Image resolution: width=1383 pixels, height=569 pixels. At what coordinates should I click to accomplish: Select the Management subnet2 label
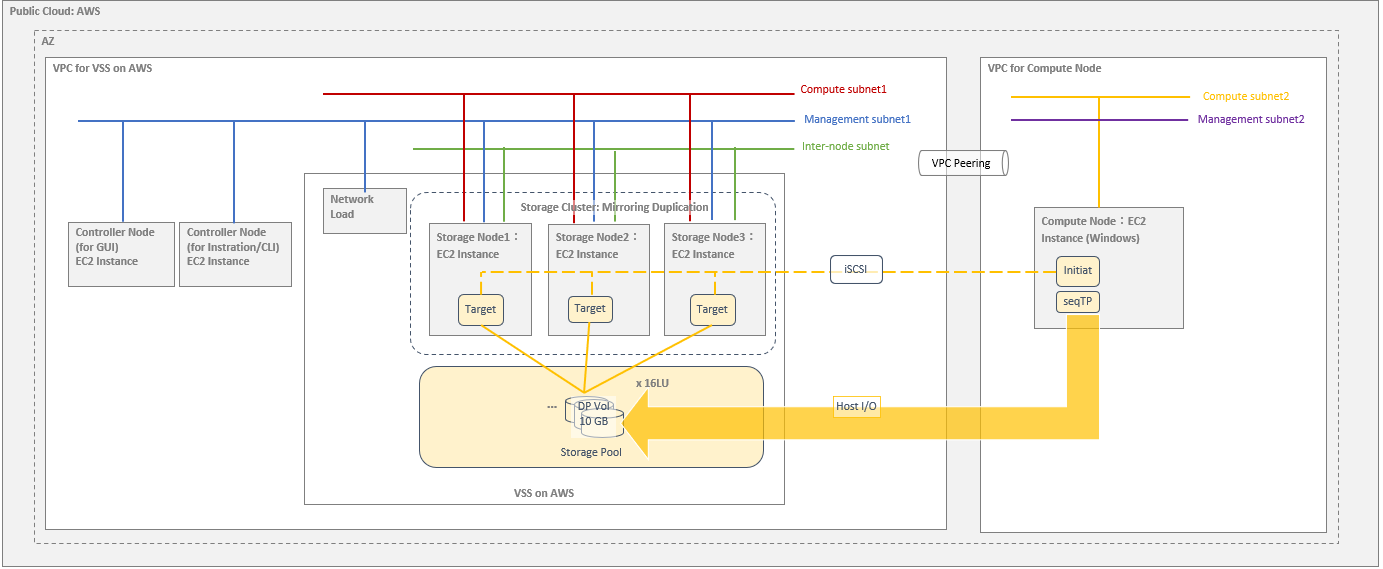coord(1251,119)
